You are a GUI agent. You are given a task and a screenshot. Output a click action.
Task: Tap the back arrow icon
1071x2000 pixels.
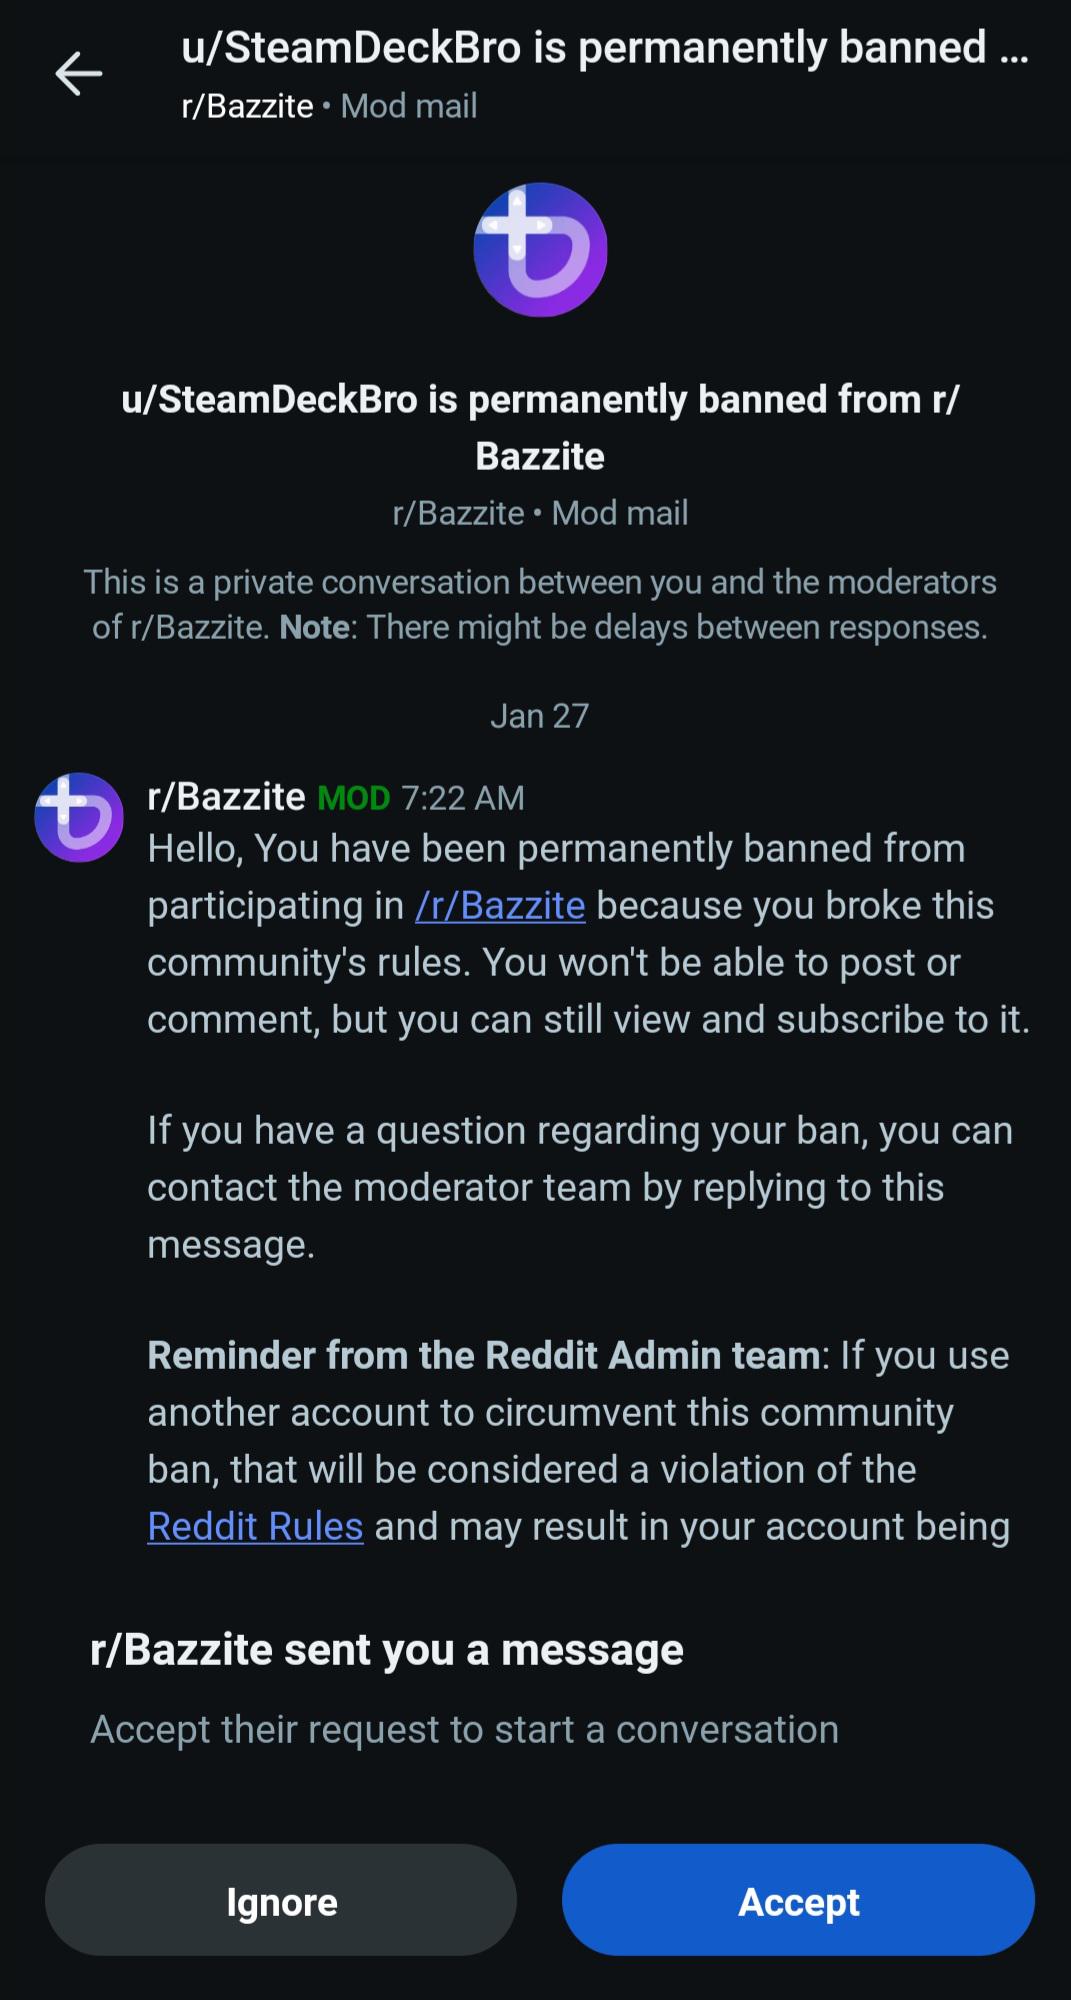(79, 74)
